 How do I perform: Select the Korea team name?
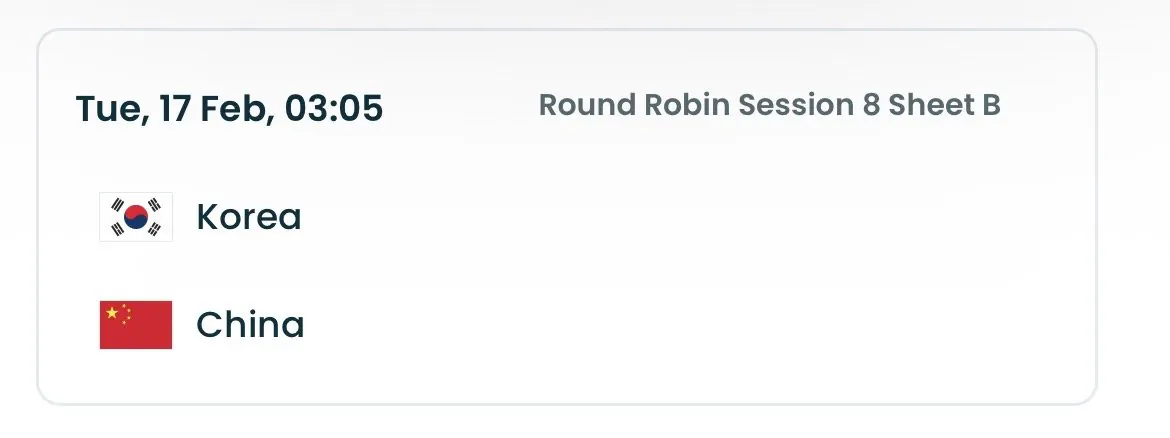click(248, 217)
